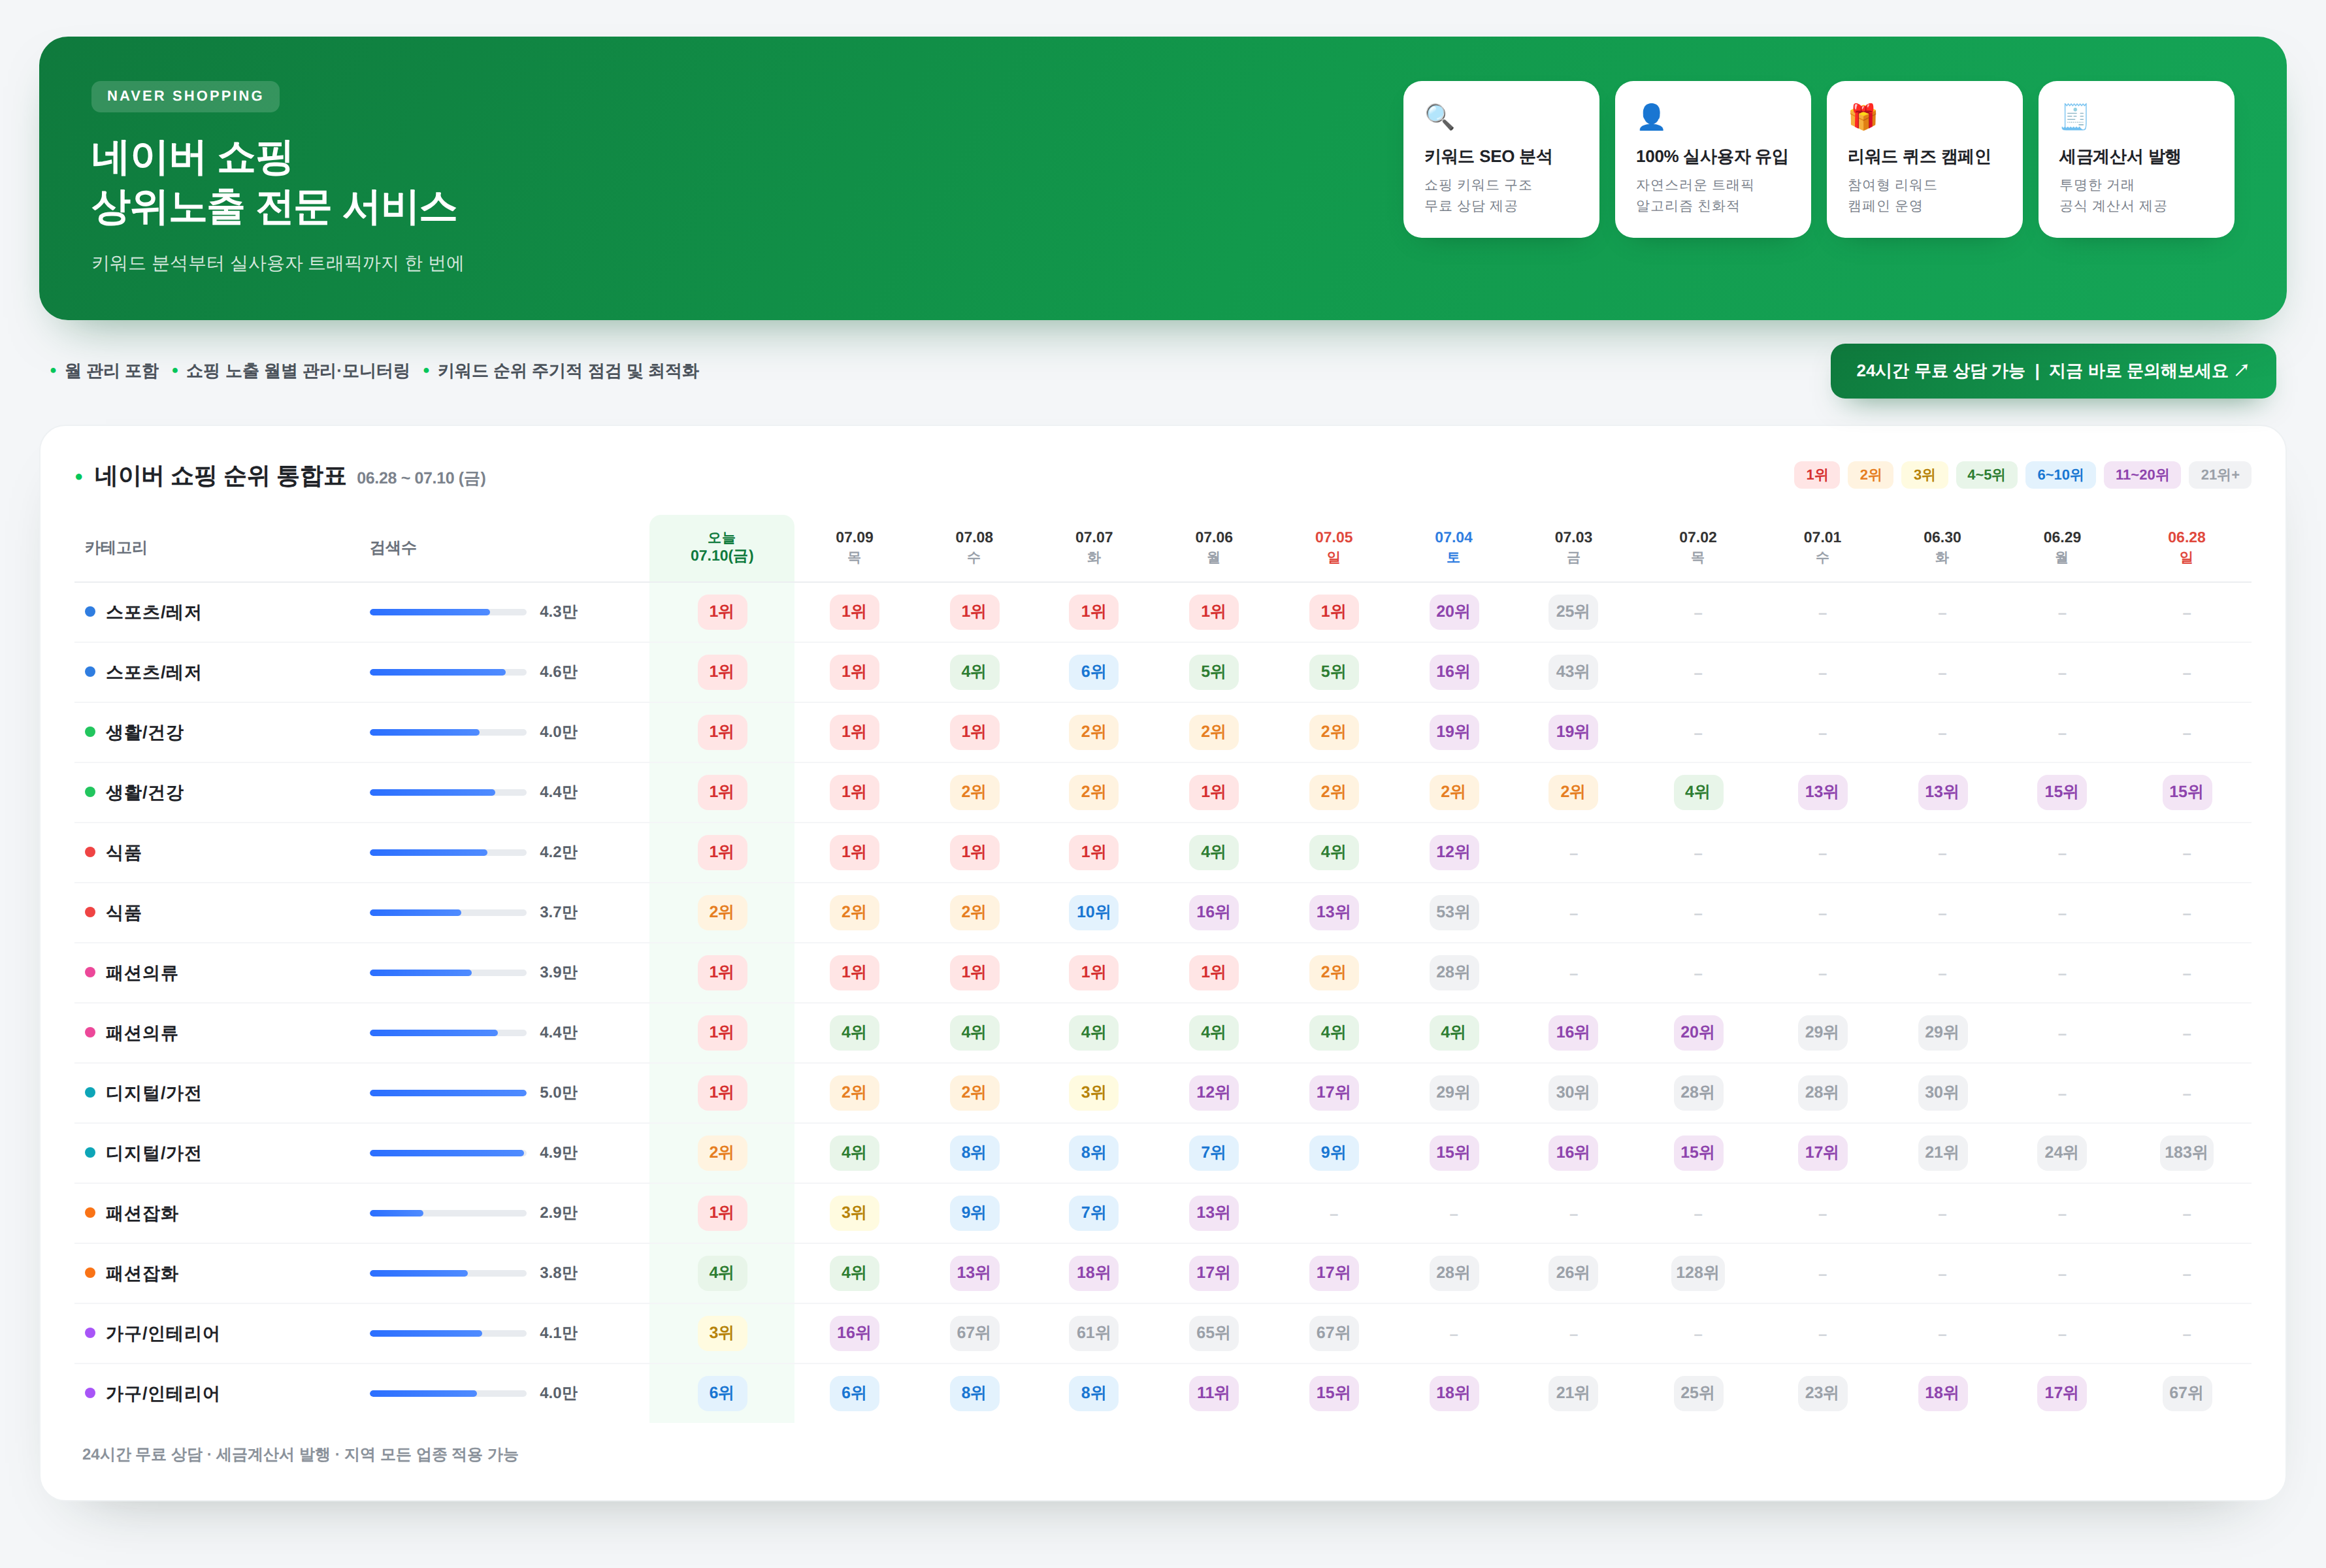Image resolution: width=2326 pixels, height=1568 pixels.
Task: Select the 리워드 퀴즈 캠페인 card title
Action: tap(1918, 157)
